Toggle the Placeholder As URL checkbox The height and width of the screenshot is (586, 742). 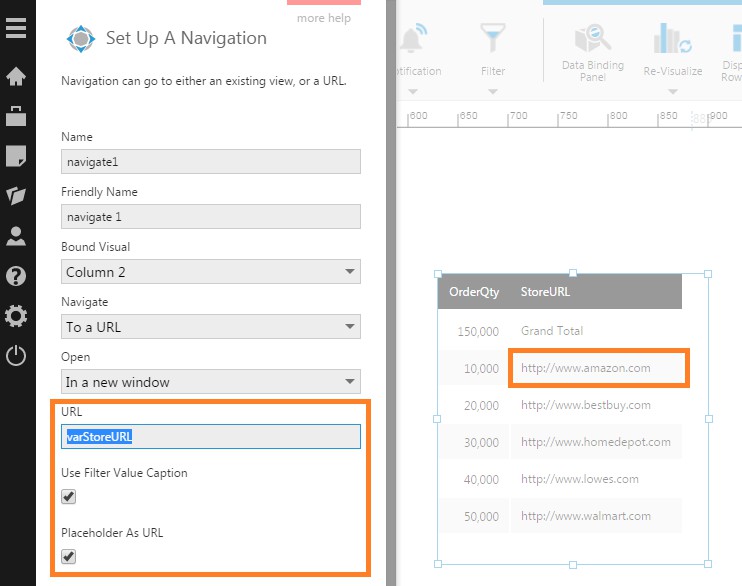pos(69,556)
